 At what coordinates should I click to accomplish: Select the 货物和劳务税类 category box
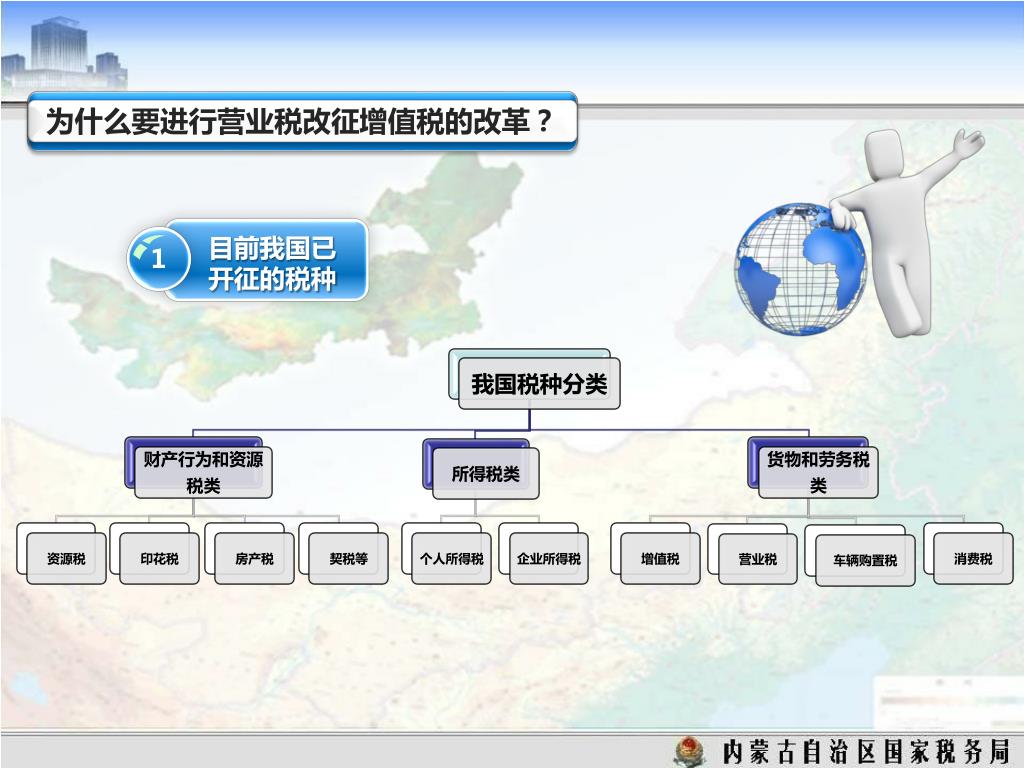tap(818, 472)
